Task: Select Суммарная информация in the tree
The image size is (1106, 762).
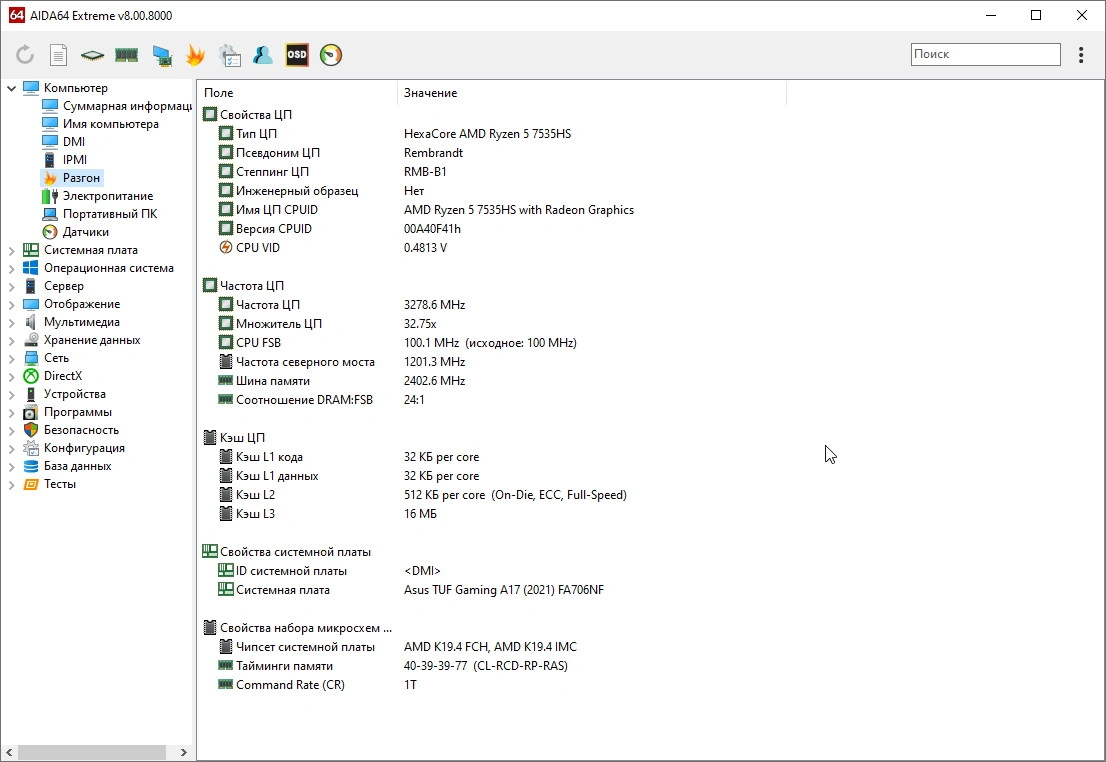Action: [117, 106]
